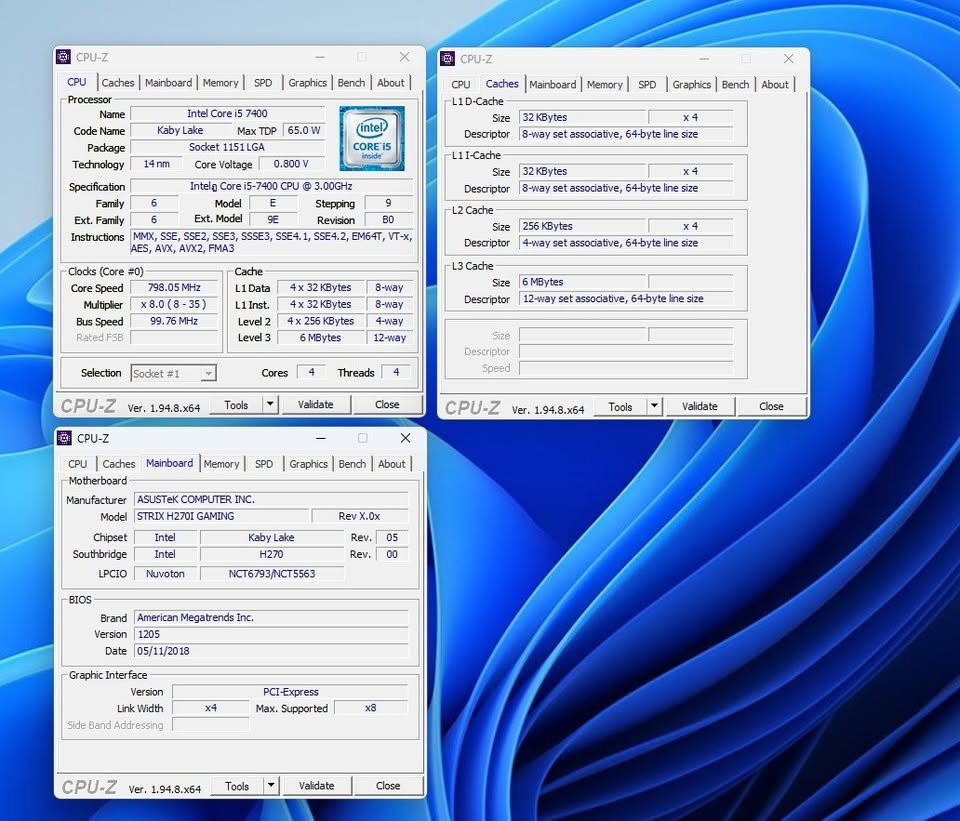Click CPU-Z title bar icon in the Mainboard window
Viewport: 960px width, 821px height.
tap(64, 438)
